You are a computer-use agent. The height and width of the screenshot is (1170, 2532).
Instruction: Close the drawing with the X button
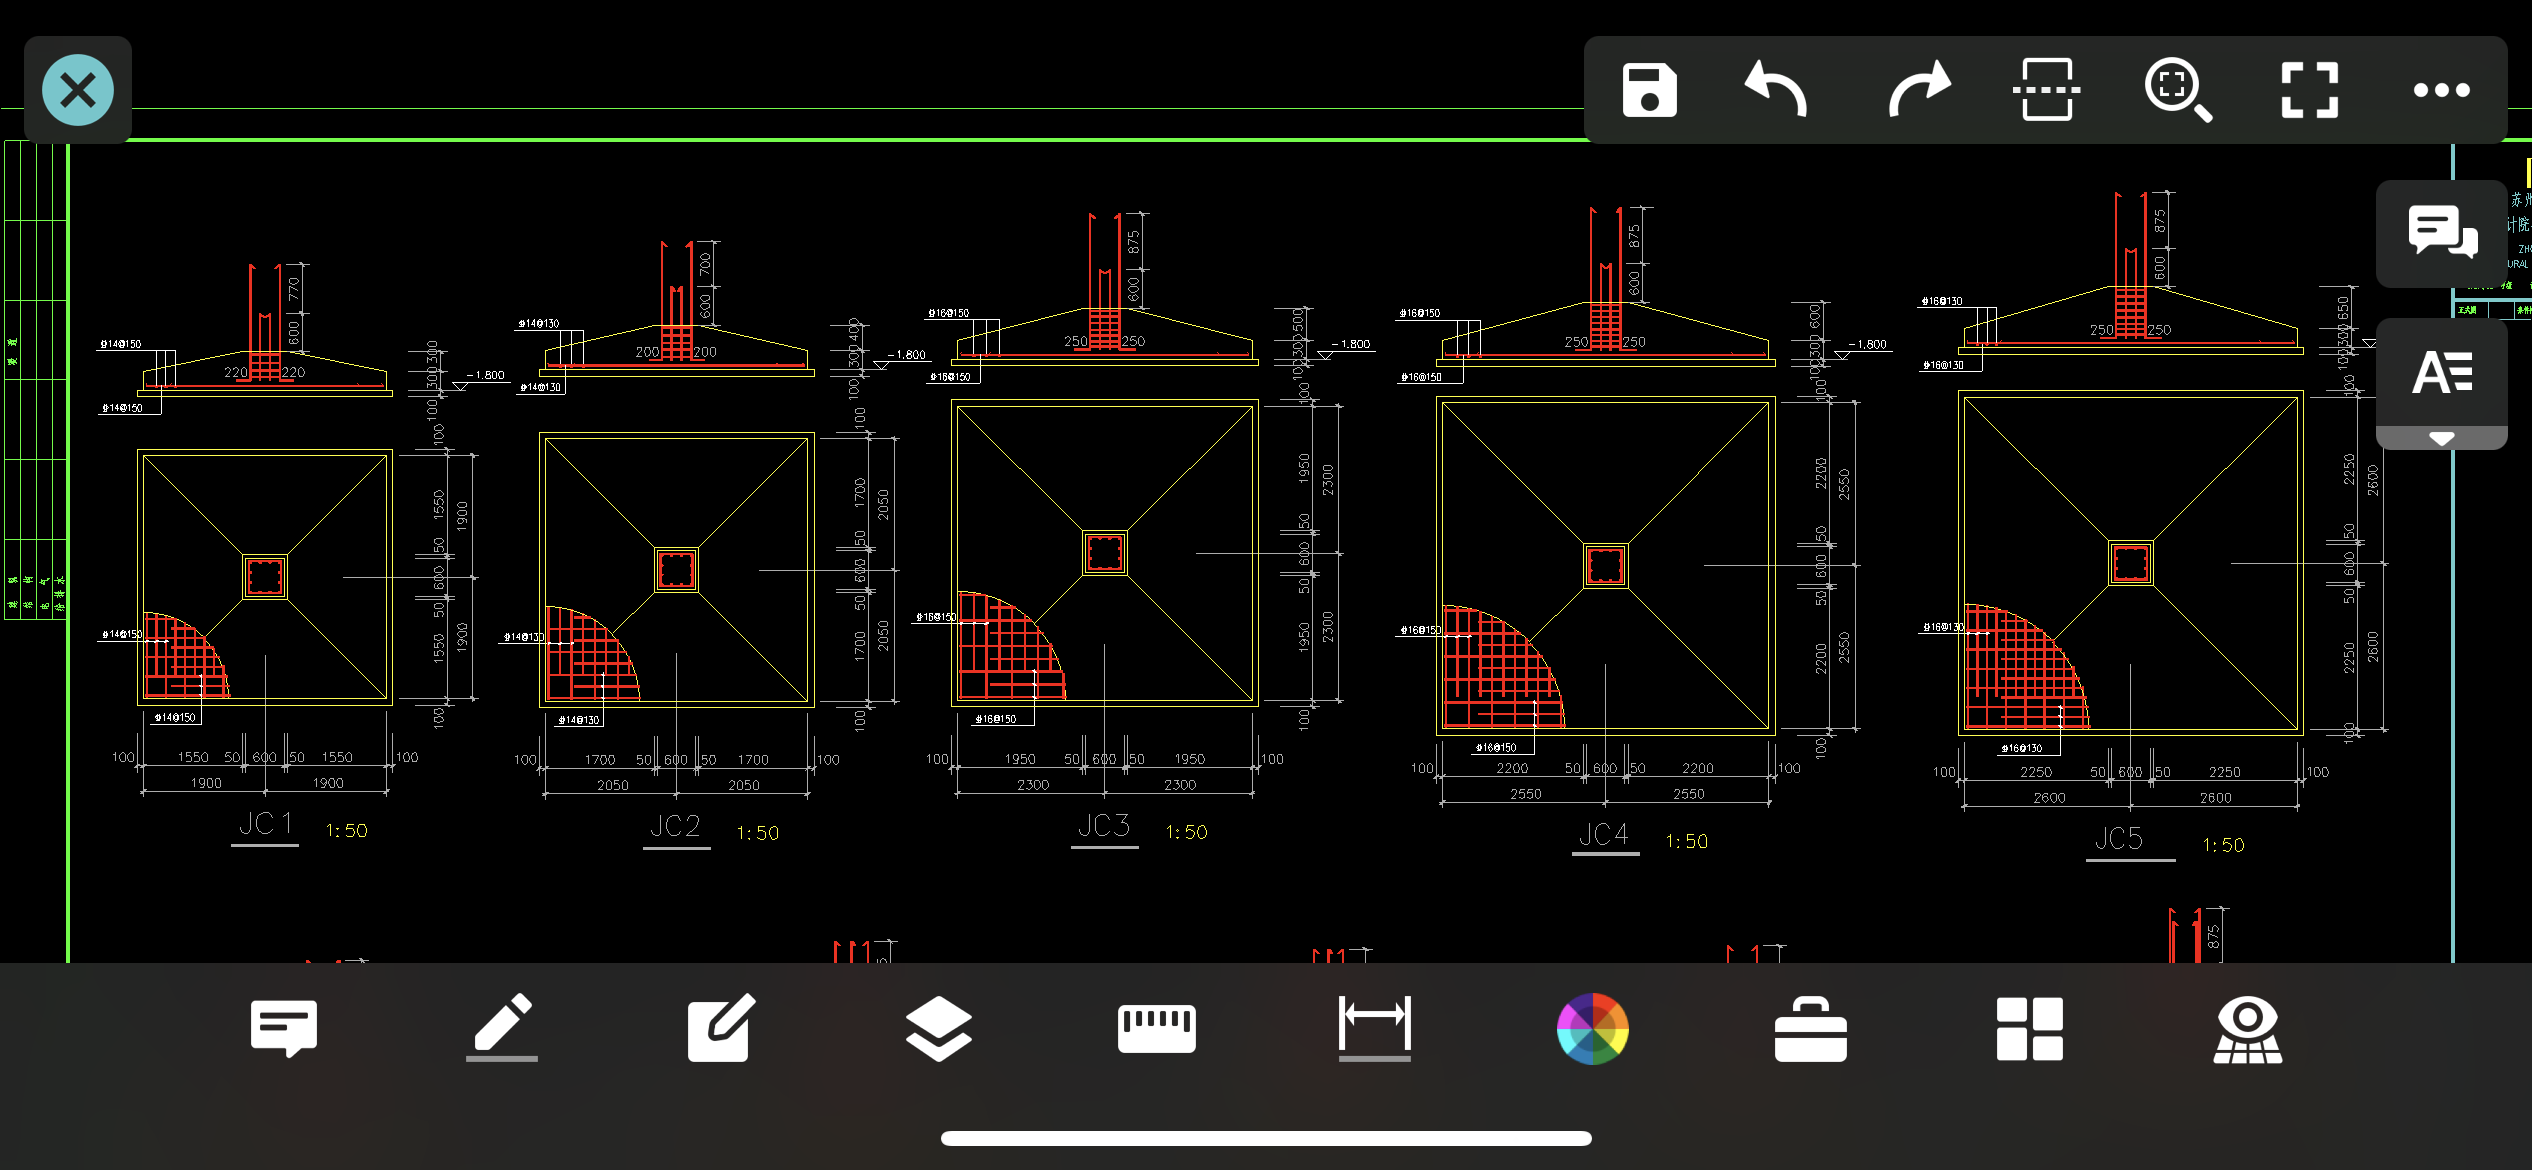78,91
